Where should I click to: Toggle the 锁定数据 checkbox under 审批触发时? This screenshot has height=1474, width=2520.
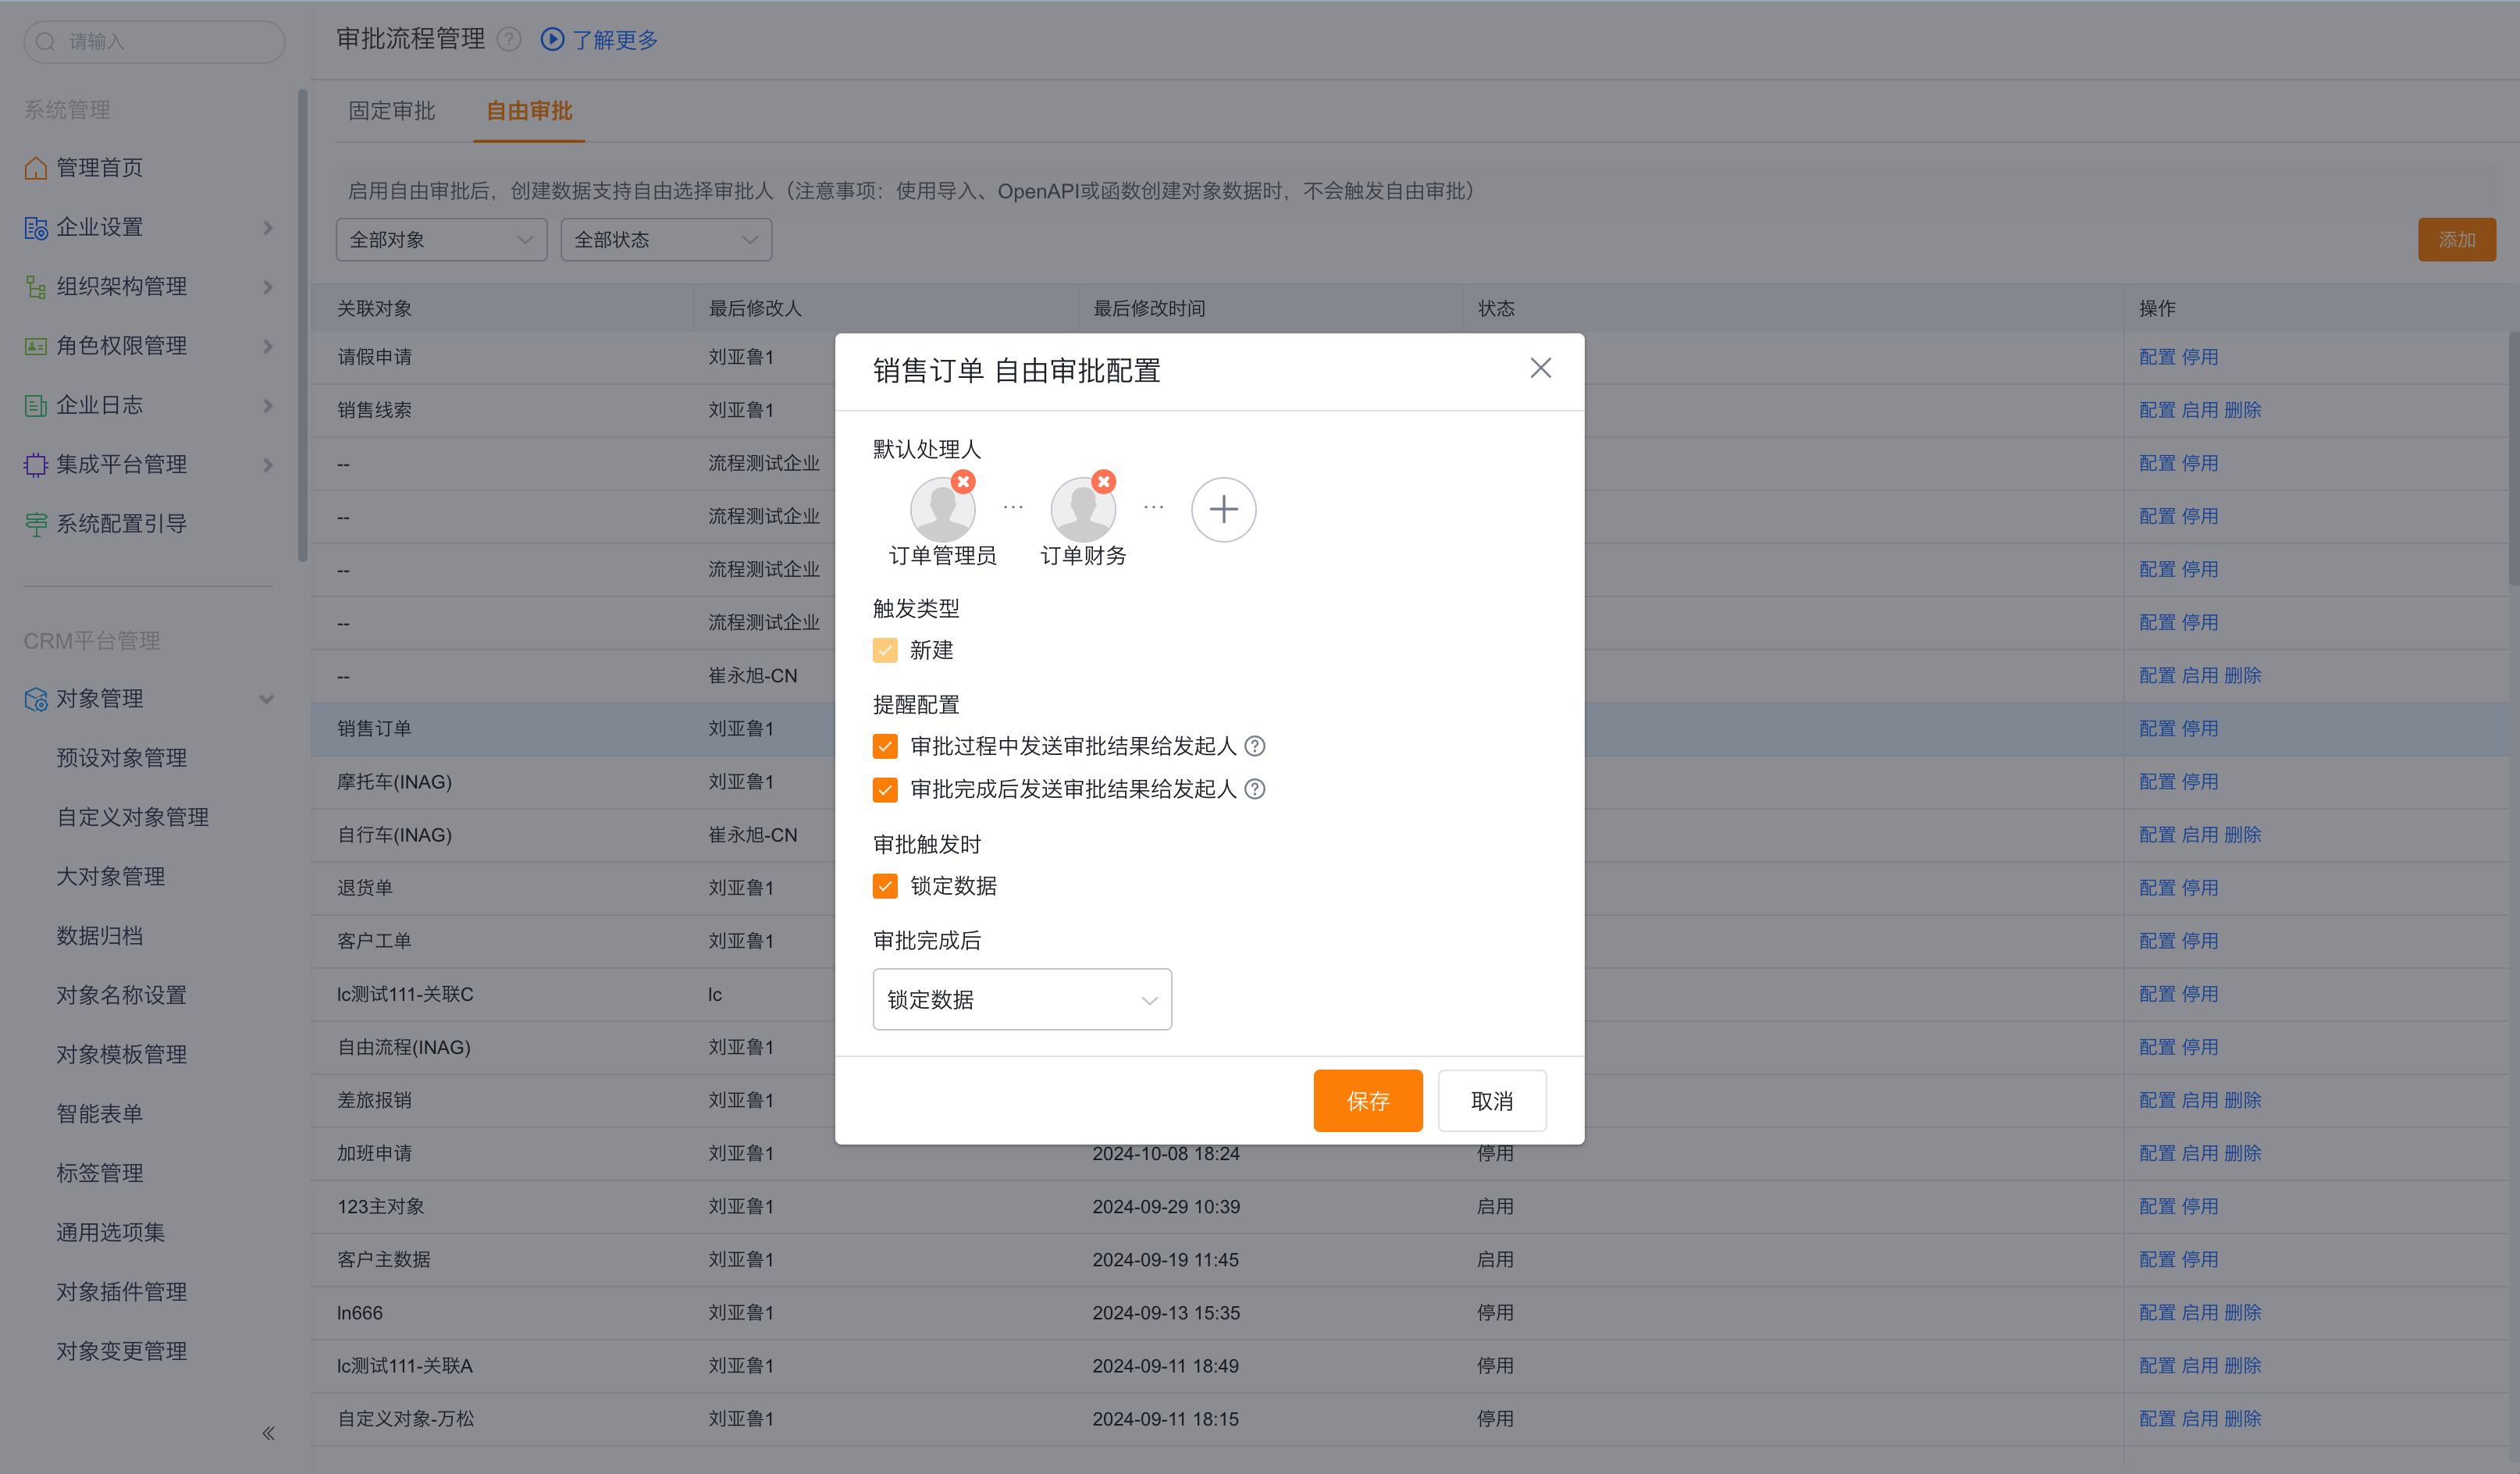885,886
